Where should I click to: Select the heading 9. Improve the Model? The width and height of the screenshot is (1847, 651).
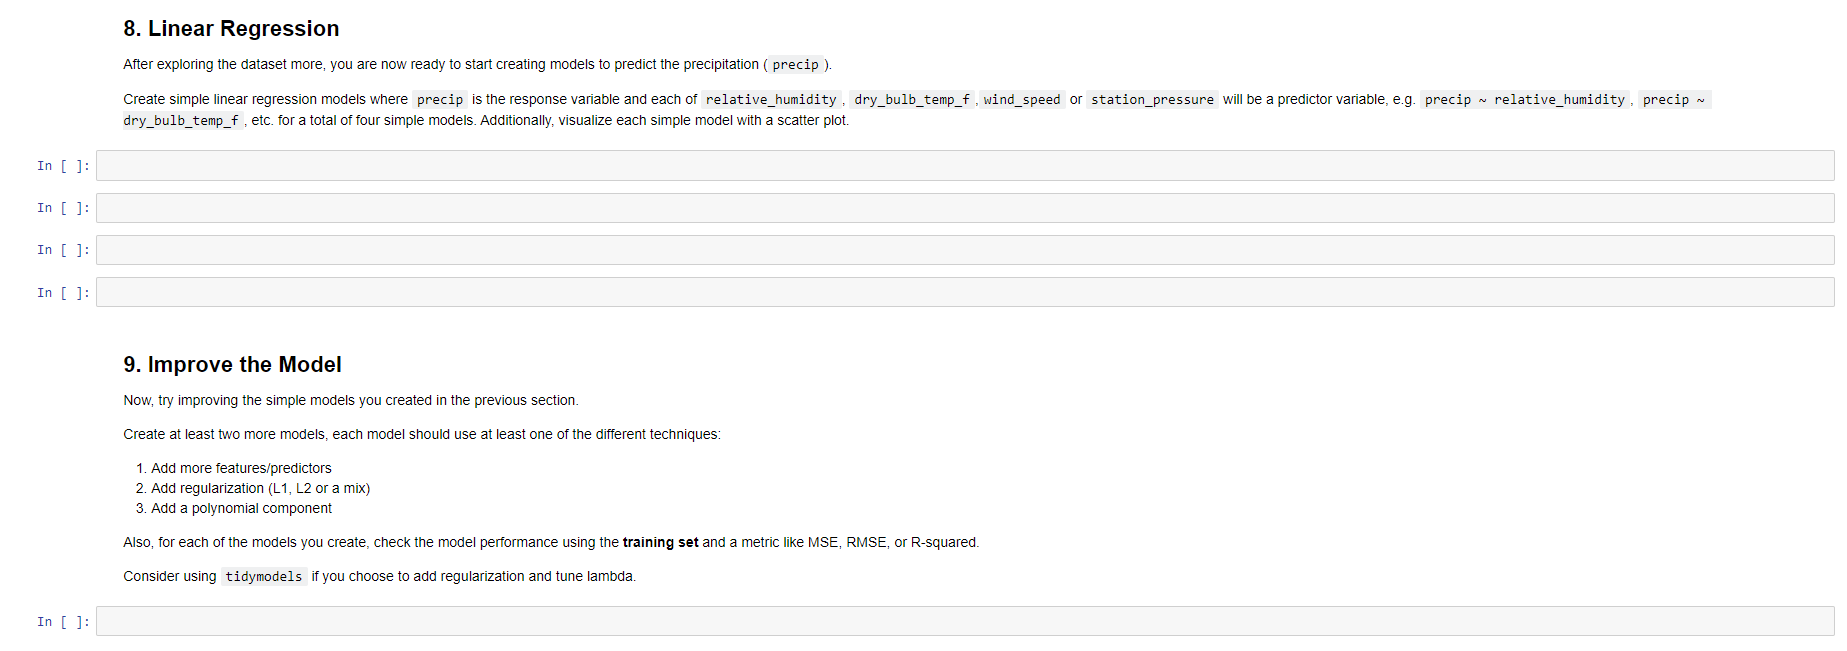tap(232, 364)
